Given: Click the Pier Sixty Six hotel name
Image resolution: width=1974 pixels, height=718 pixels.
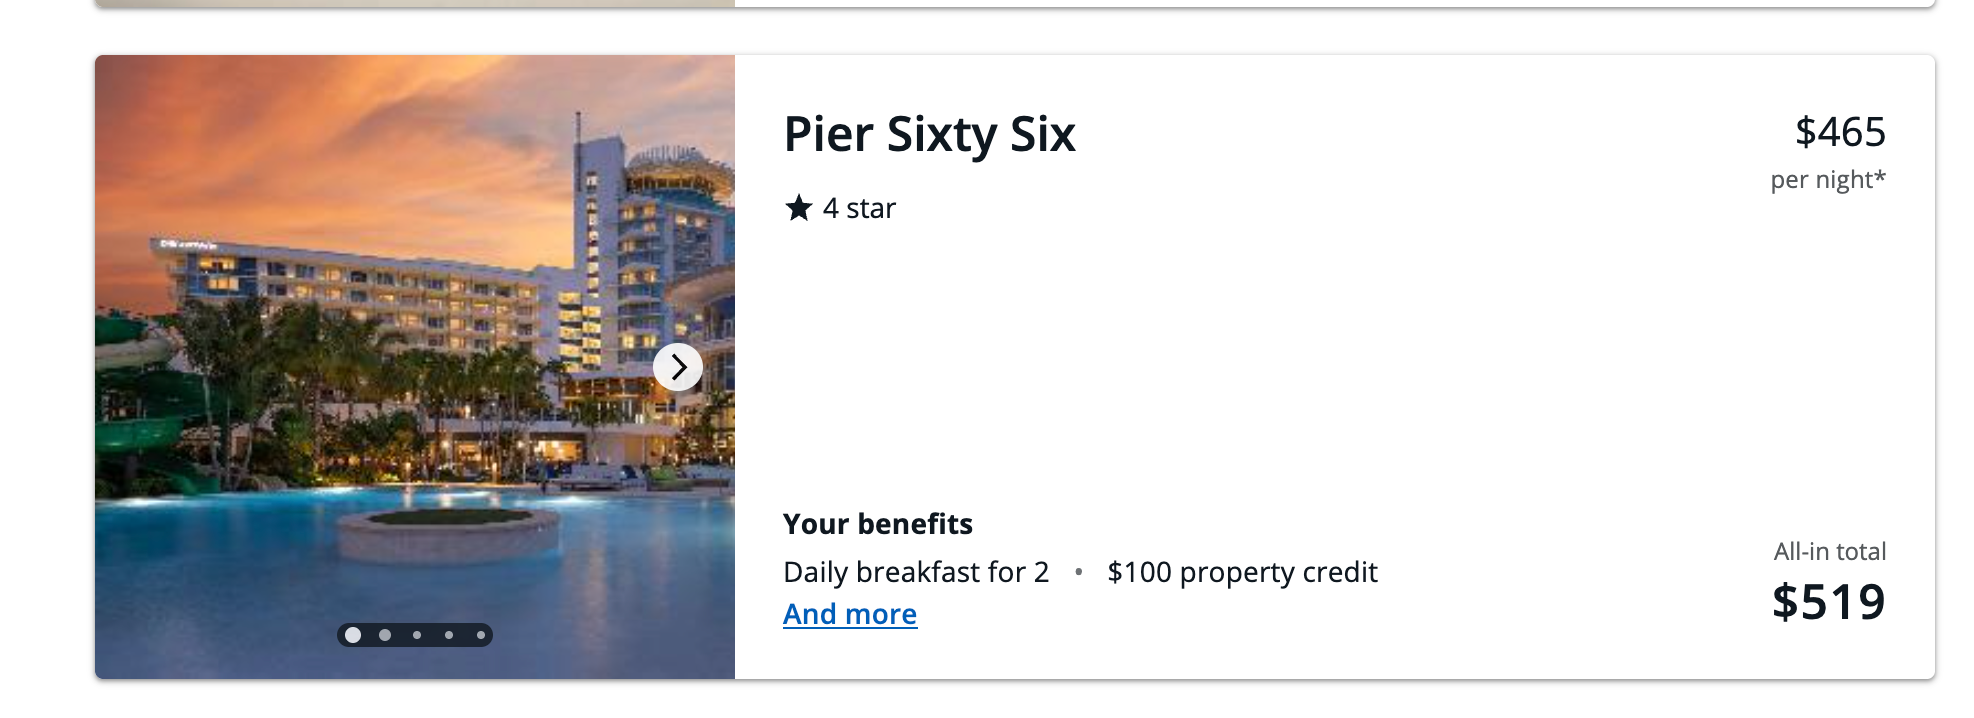Looking at the screenshot, I should (929, 134).
